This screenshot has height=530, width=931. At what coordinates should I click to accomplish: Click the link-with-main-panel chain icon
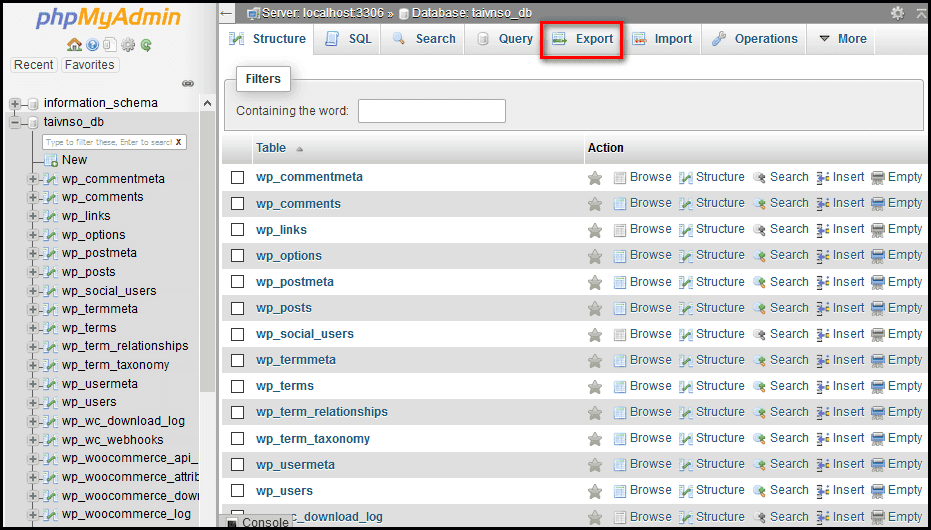(188, 84)
